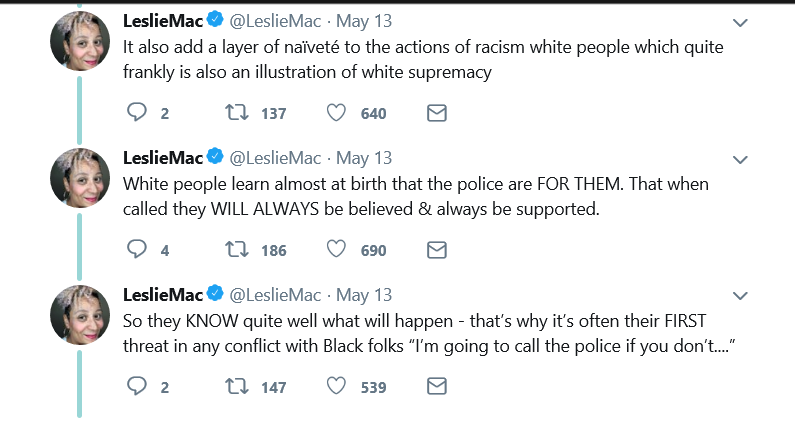Like the tweet with 640 likes
Image resolution: width=795 pixels, height=421 pixels.
click(337, 113)
